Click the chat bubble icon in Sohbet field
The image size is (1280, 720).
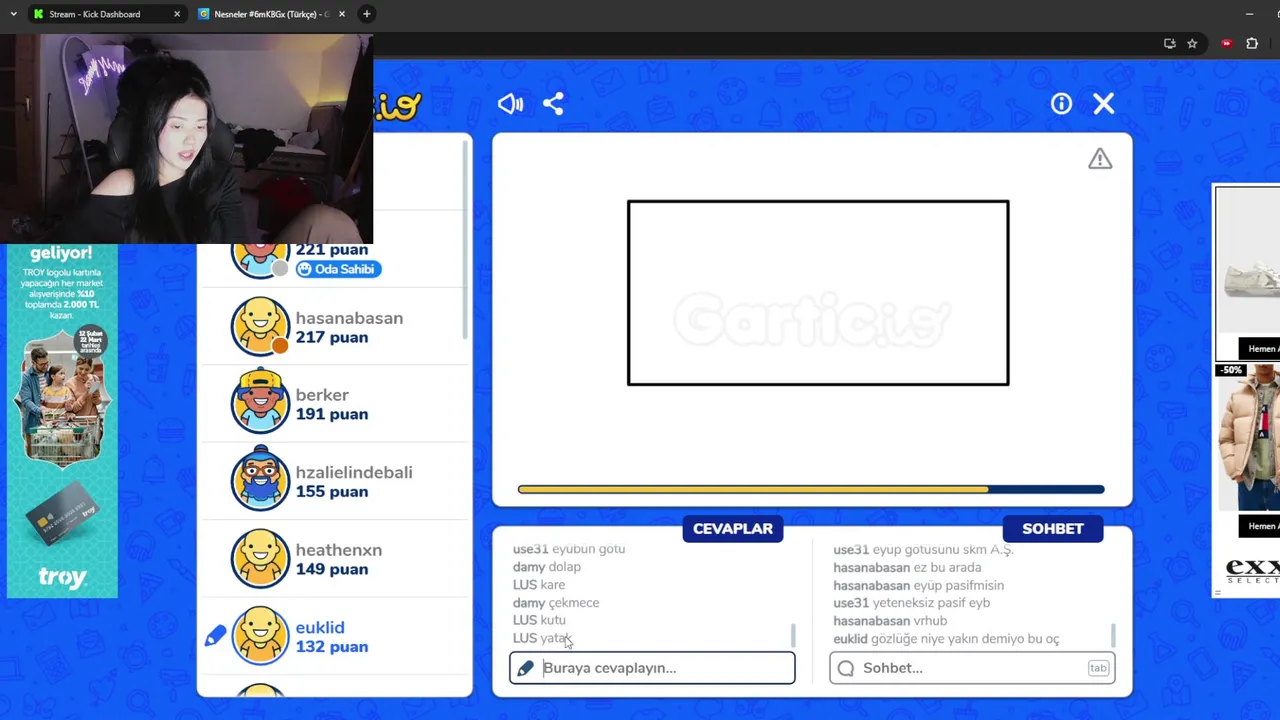[x=846, y=668]
